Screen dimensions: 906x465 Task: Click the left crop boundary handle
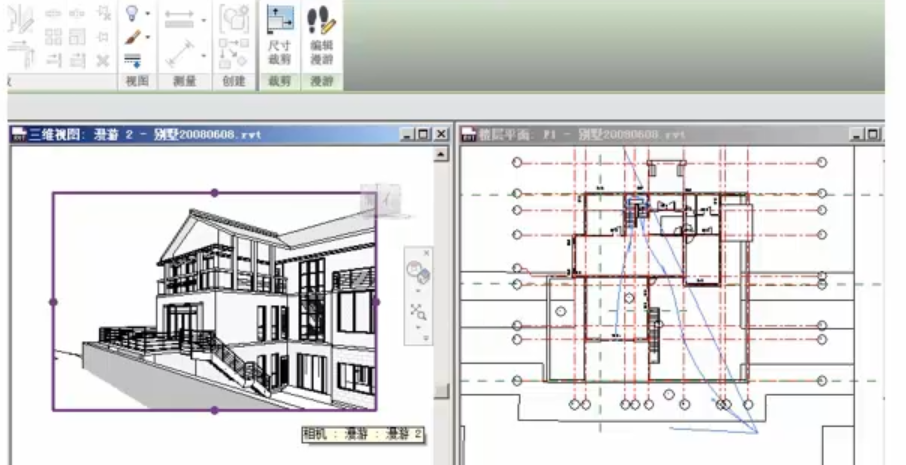point(53,301)
